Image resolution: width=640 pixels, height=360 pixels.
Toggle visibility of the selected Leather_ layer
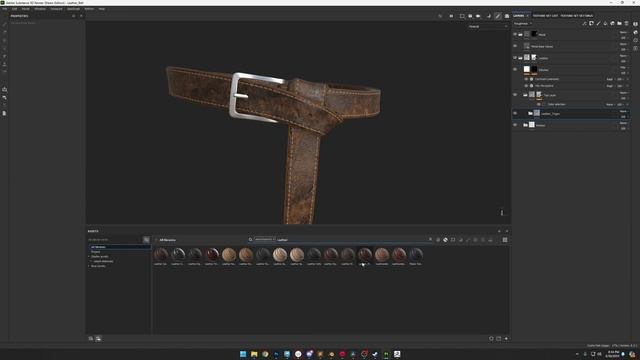click(515, 113)
